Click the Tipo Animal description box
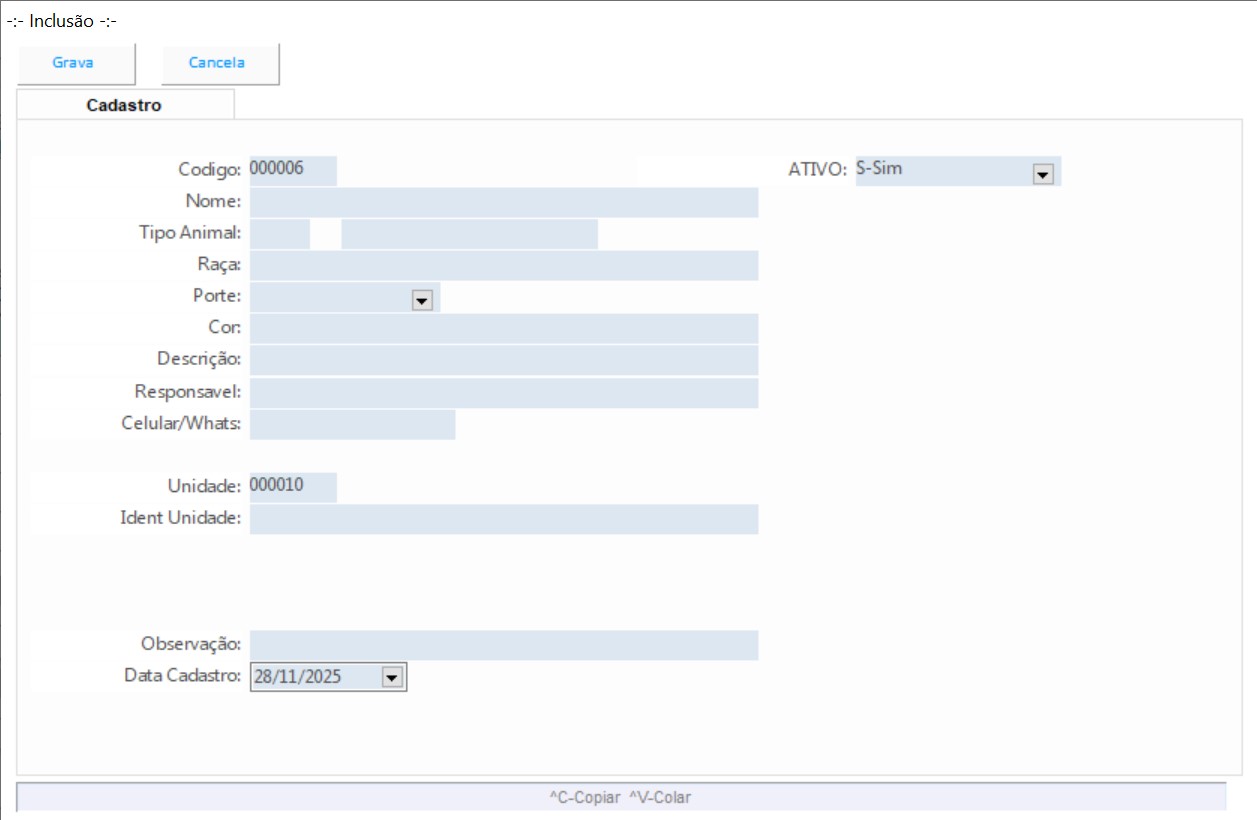This screenshot has width=1257, height=820. pyautogui.click(x=469, y=234)
